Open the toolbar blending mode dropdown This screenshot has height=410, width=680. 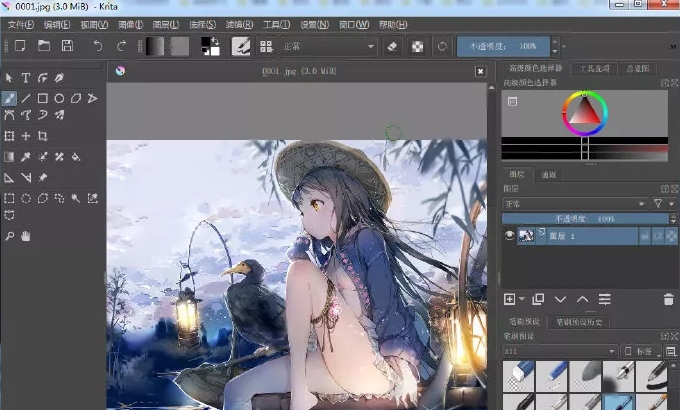tap(329, 46)
